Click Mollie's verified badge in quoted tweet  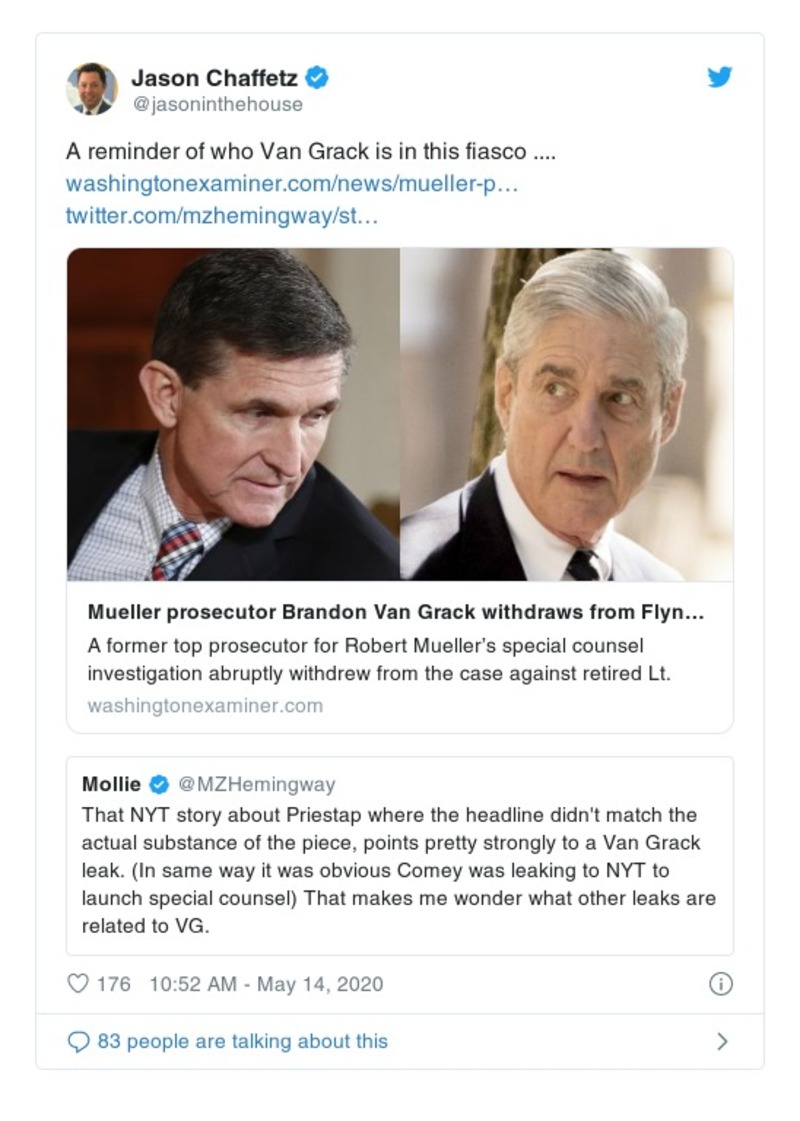[x=159, y=784]
